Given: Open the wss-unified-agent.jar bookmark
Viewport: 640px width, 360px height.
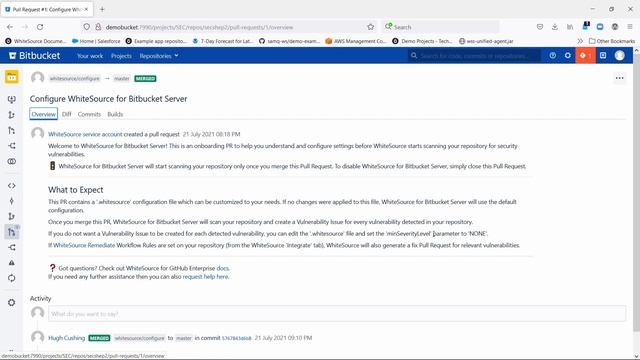Looking at the screenshot, I should 486,41.
